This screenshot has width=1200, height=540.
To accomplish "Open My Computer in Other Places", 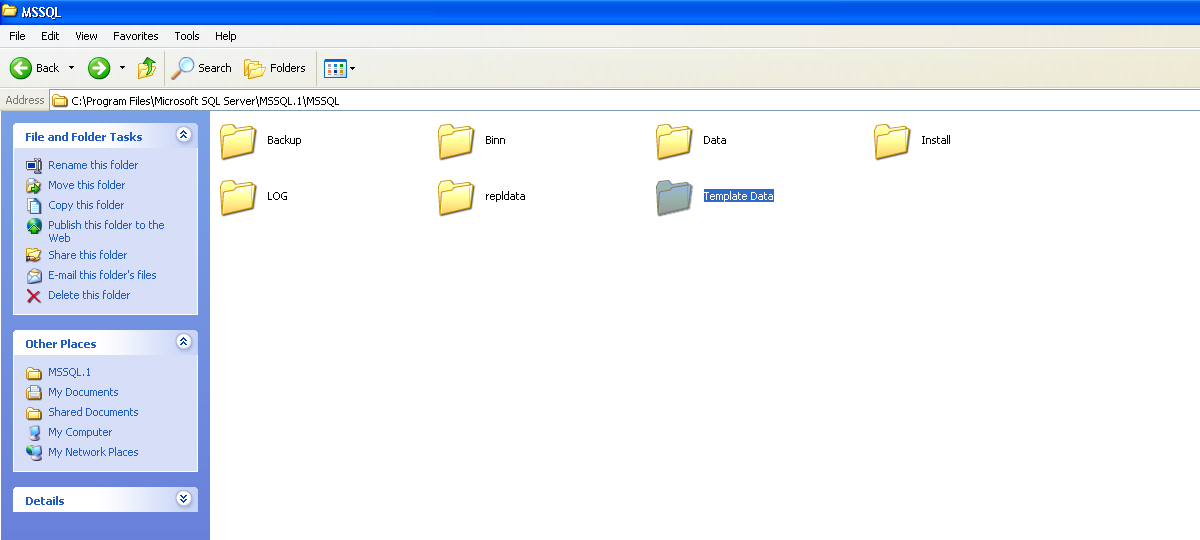I will tap(80, 432).
